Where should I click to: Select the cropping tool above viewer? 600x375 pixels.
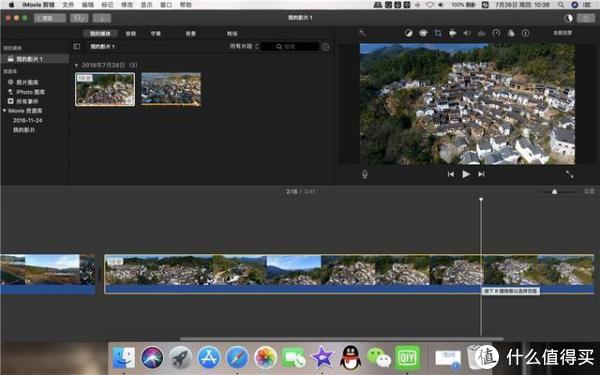pos(438,33)
